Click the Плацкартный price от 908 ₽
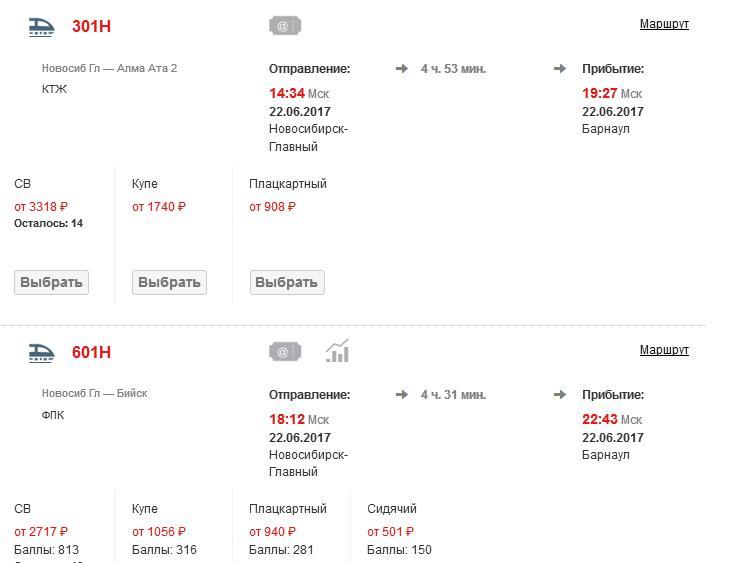Viewport: 744px width, 563px height. coord(273,207)
